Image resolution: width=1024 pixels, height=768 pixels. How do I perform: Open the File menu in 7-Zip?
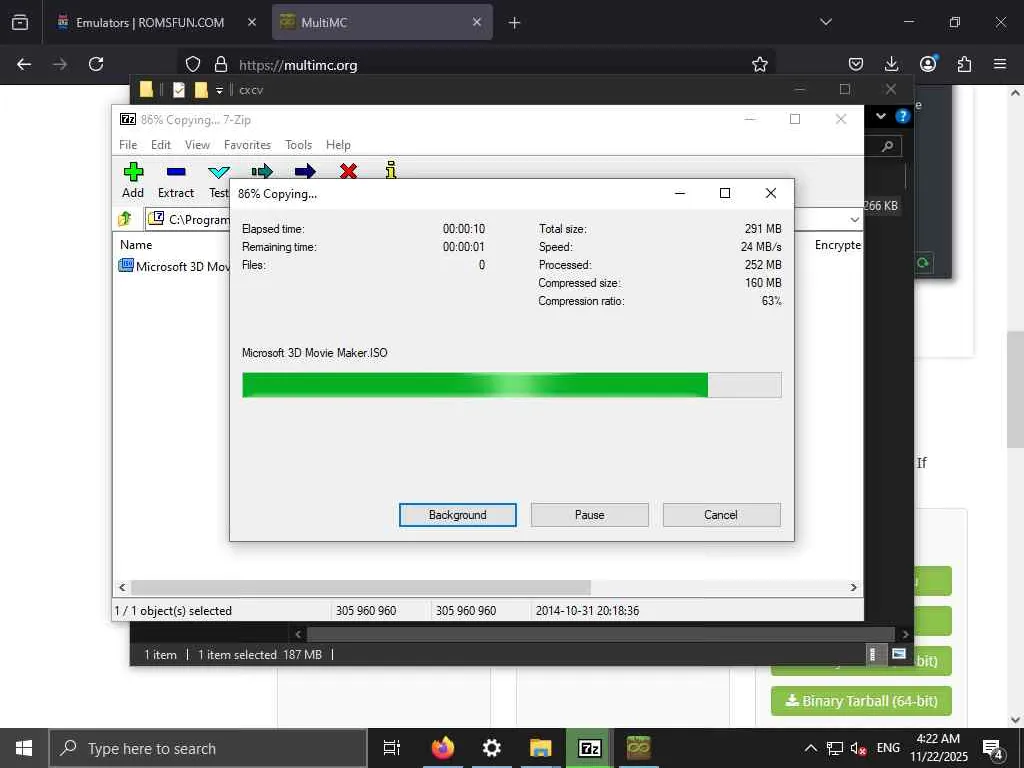tap(128, 145)
